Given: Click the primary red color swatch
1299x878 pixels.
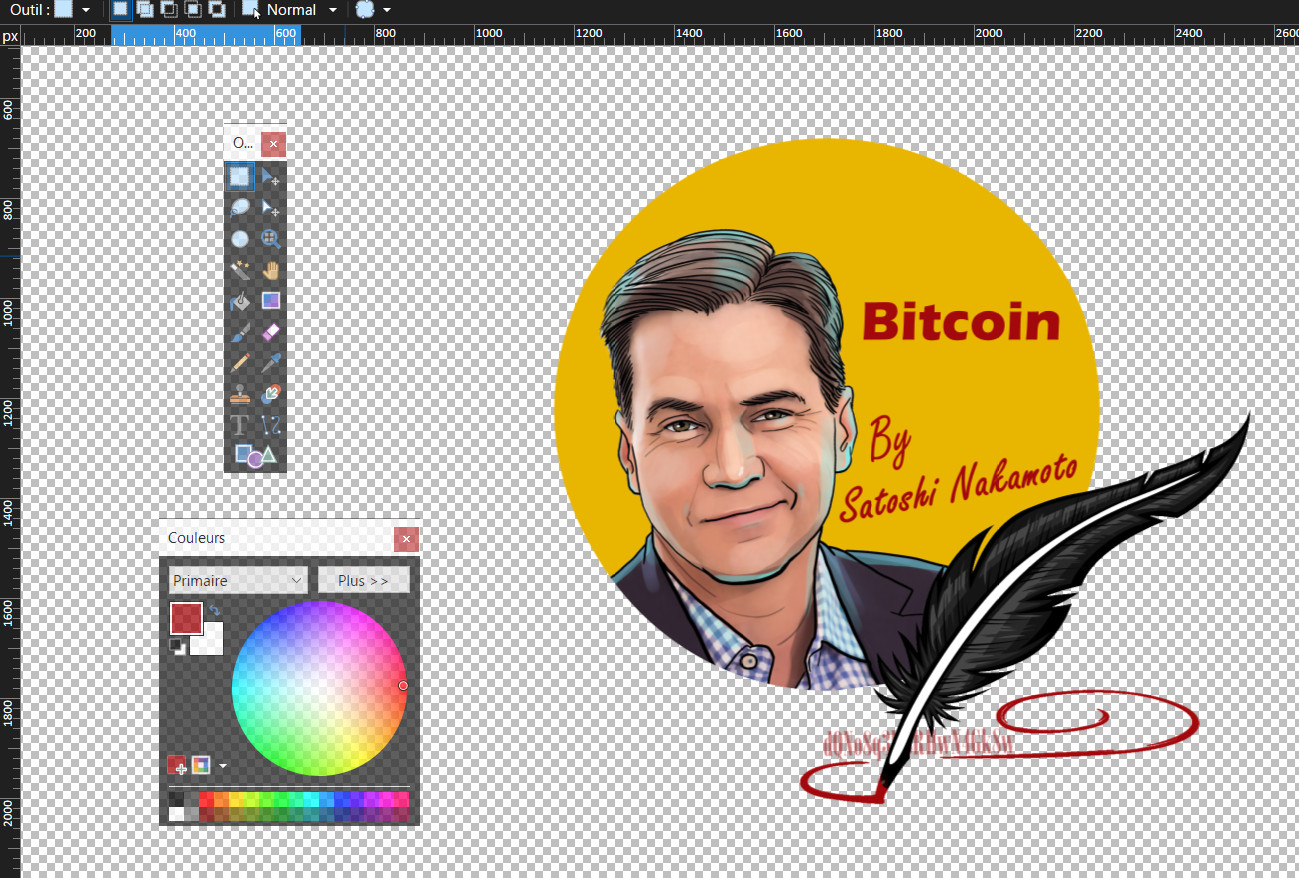Looking at the screenshot, I should 186,618.
